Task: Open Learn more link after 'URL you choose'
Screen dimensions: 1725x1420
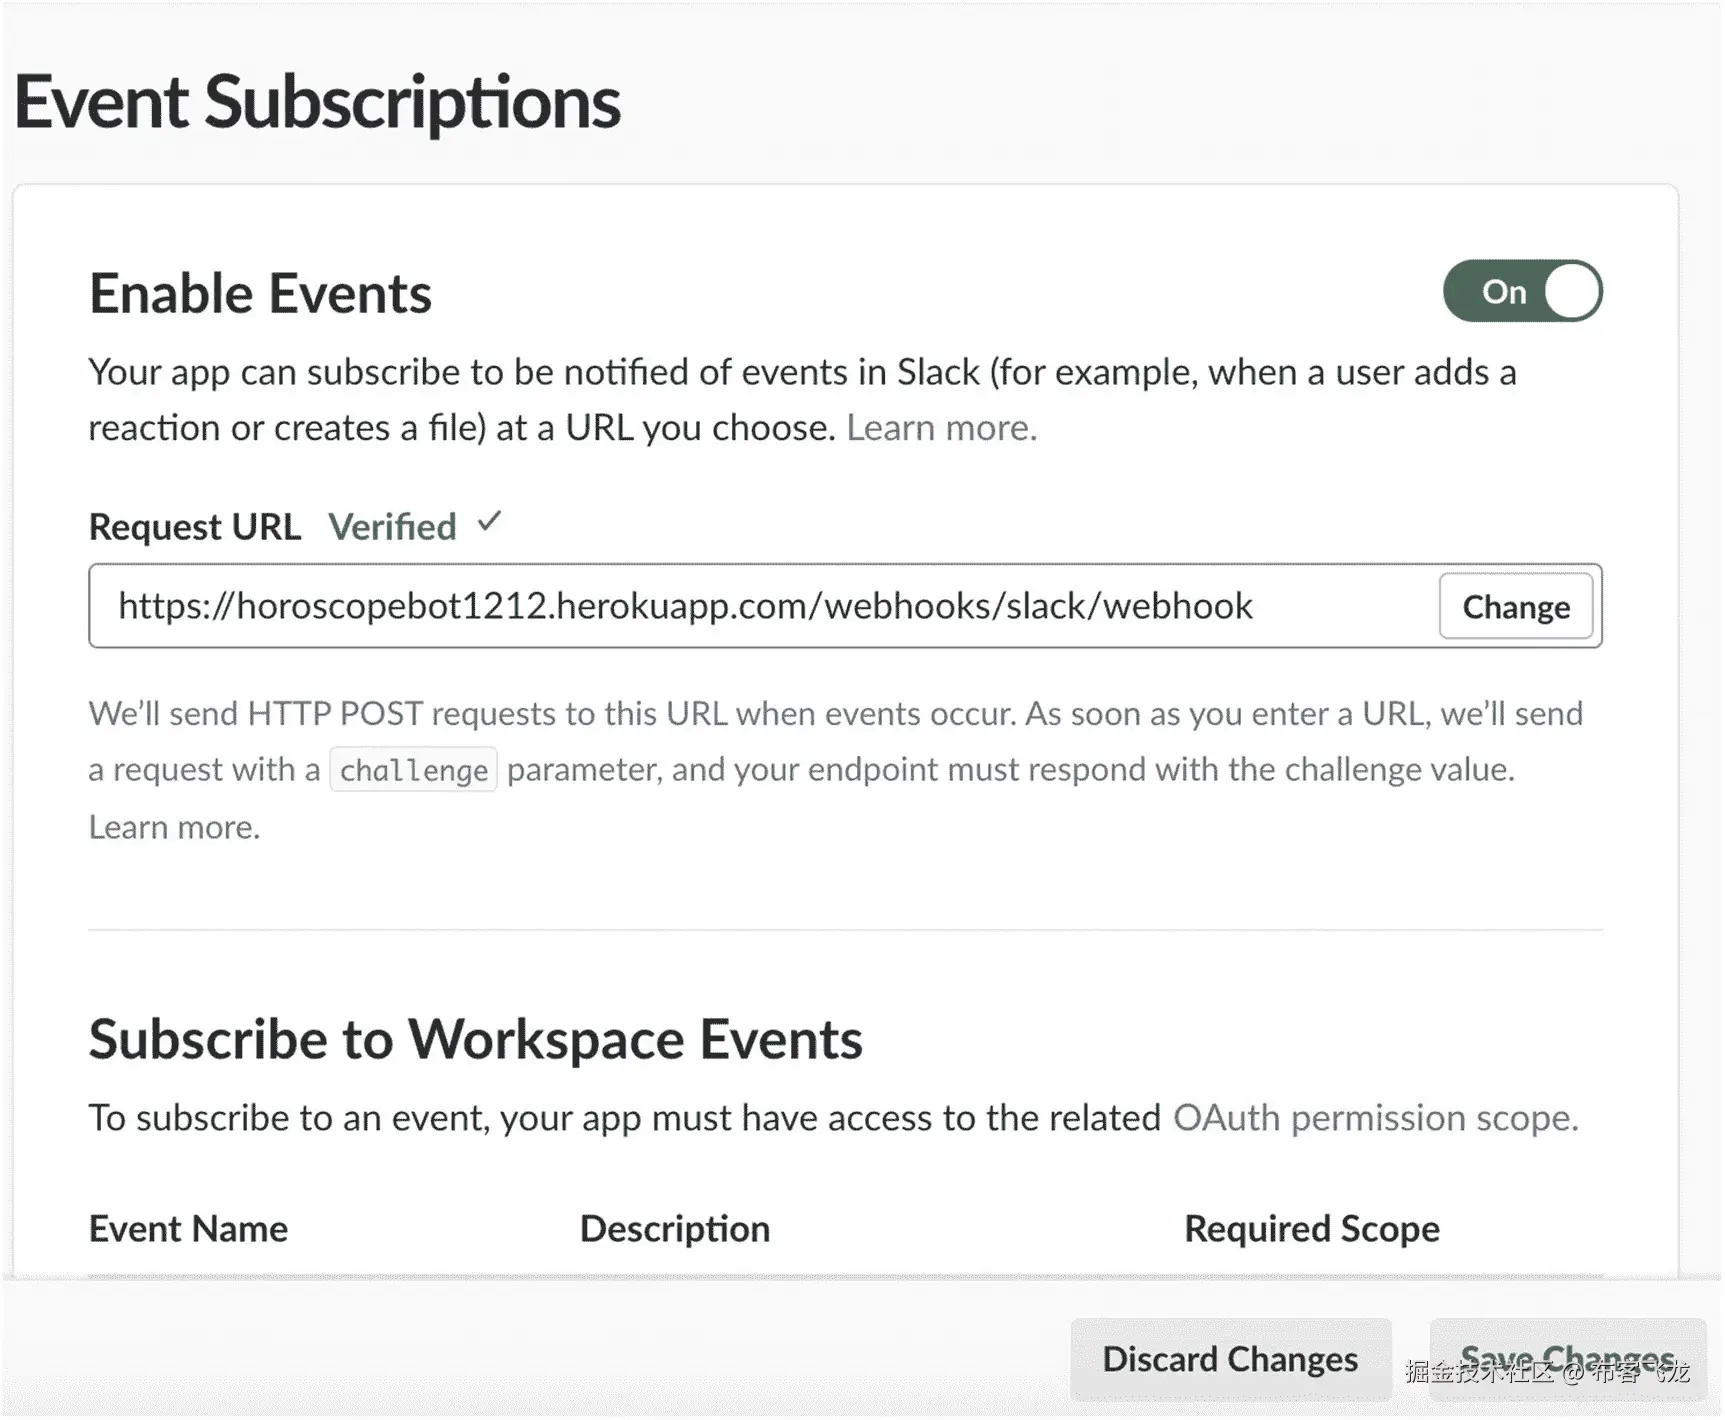Action: point(941,428)
